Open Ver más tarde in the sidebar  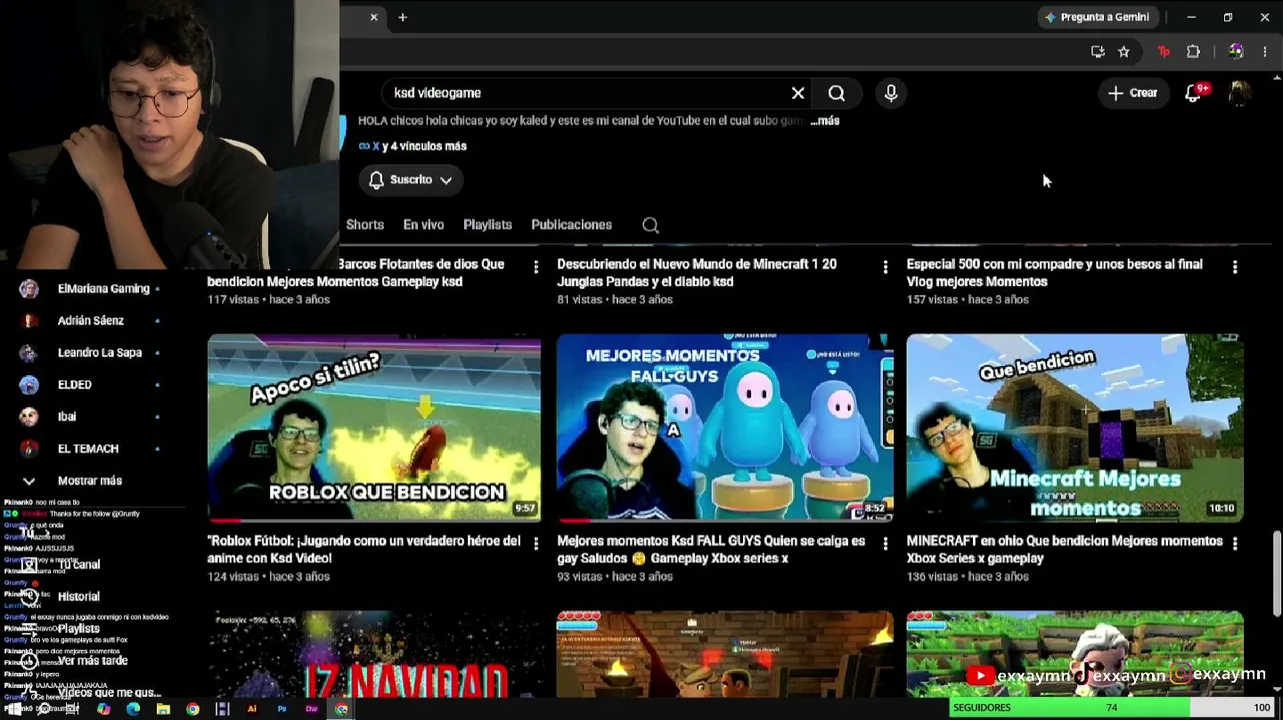click(93, 661)
